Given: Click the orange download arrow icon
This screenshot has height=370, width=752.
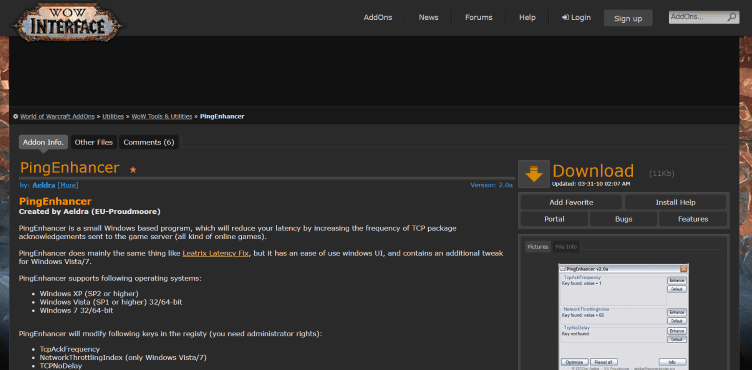Looking at the screenshot, I should click(x=534, y=174).
